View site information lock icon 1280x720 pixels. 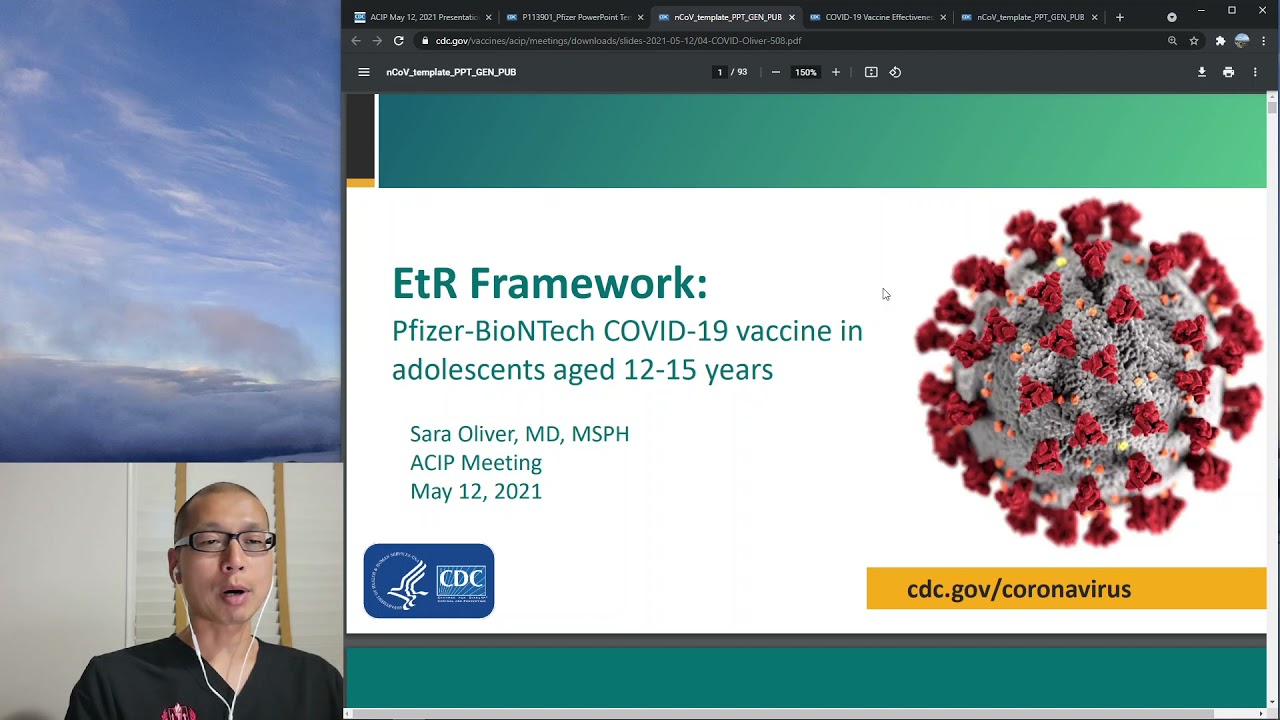(425, 41)
